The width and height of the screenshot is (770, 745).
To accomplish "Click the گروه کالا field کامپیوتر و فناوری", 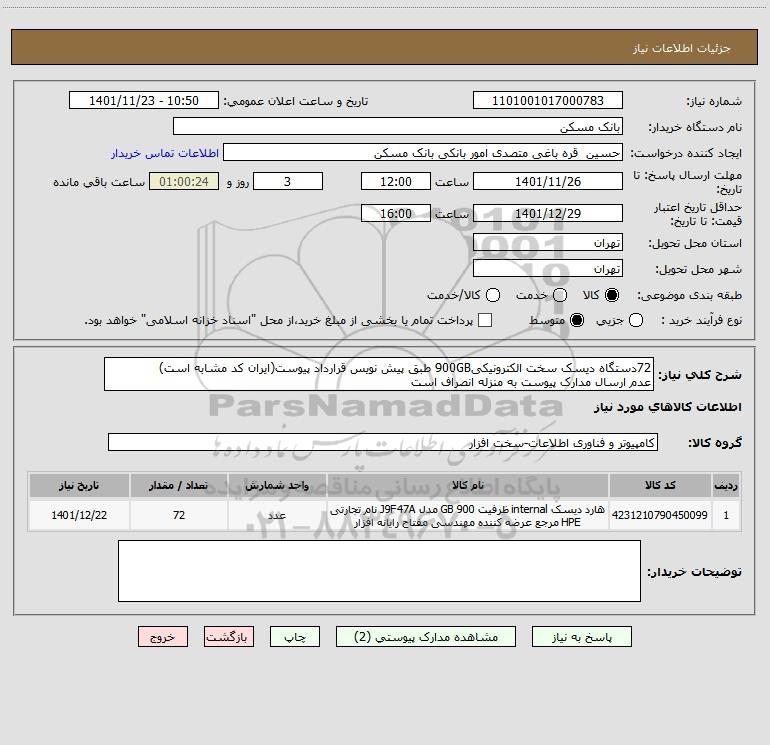I will (x=383, y=442).
